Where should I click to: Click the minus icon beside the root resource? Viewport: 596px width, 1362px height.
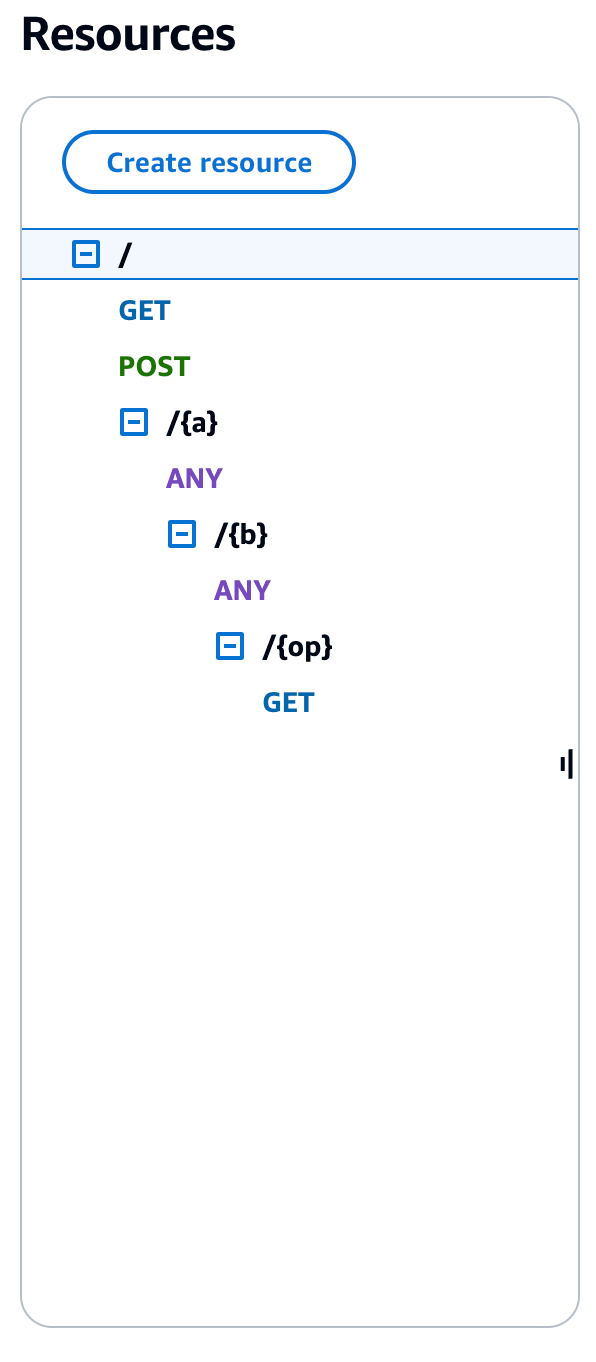tap(86, 254)
